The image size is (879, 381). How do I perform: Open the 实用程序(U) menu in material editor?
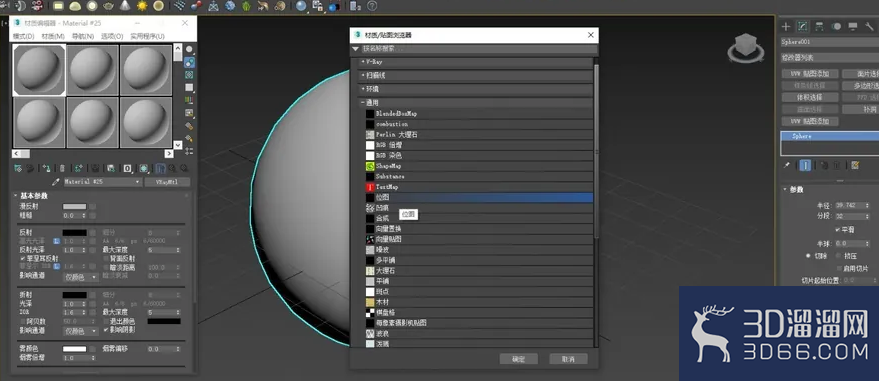pos(147,36)
